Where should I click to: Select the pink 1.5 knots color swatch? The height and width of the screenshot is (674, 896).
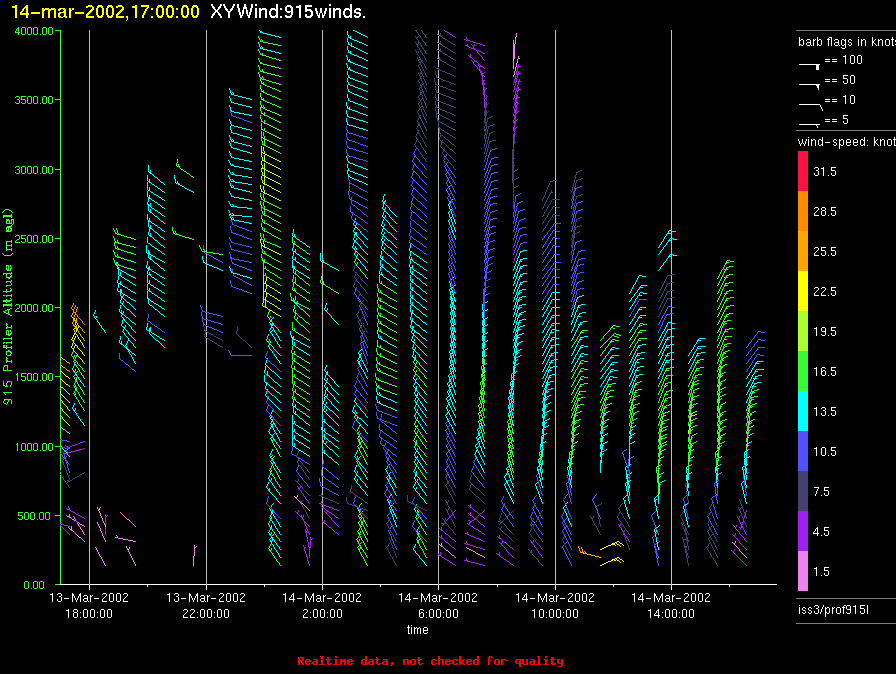click(803, 571)
